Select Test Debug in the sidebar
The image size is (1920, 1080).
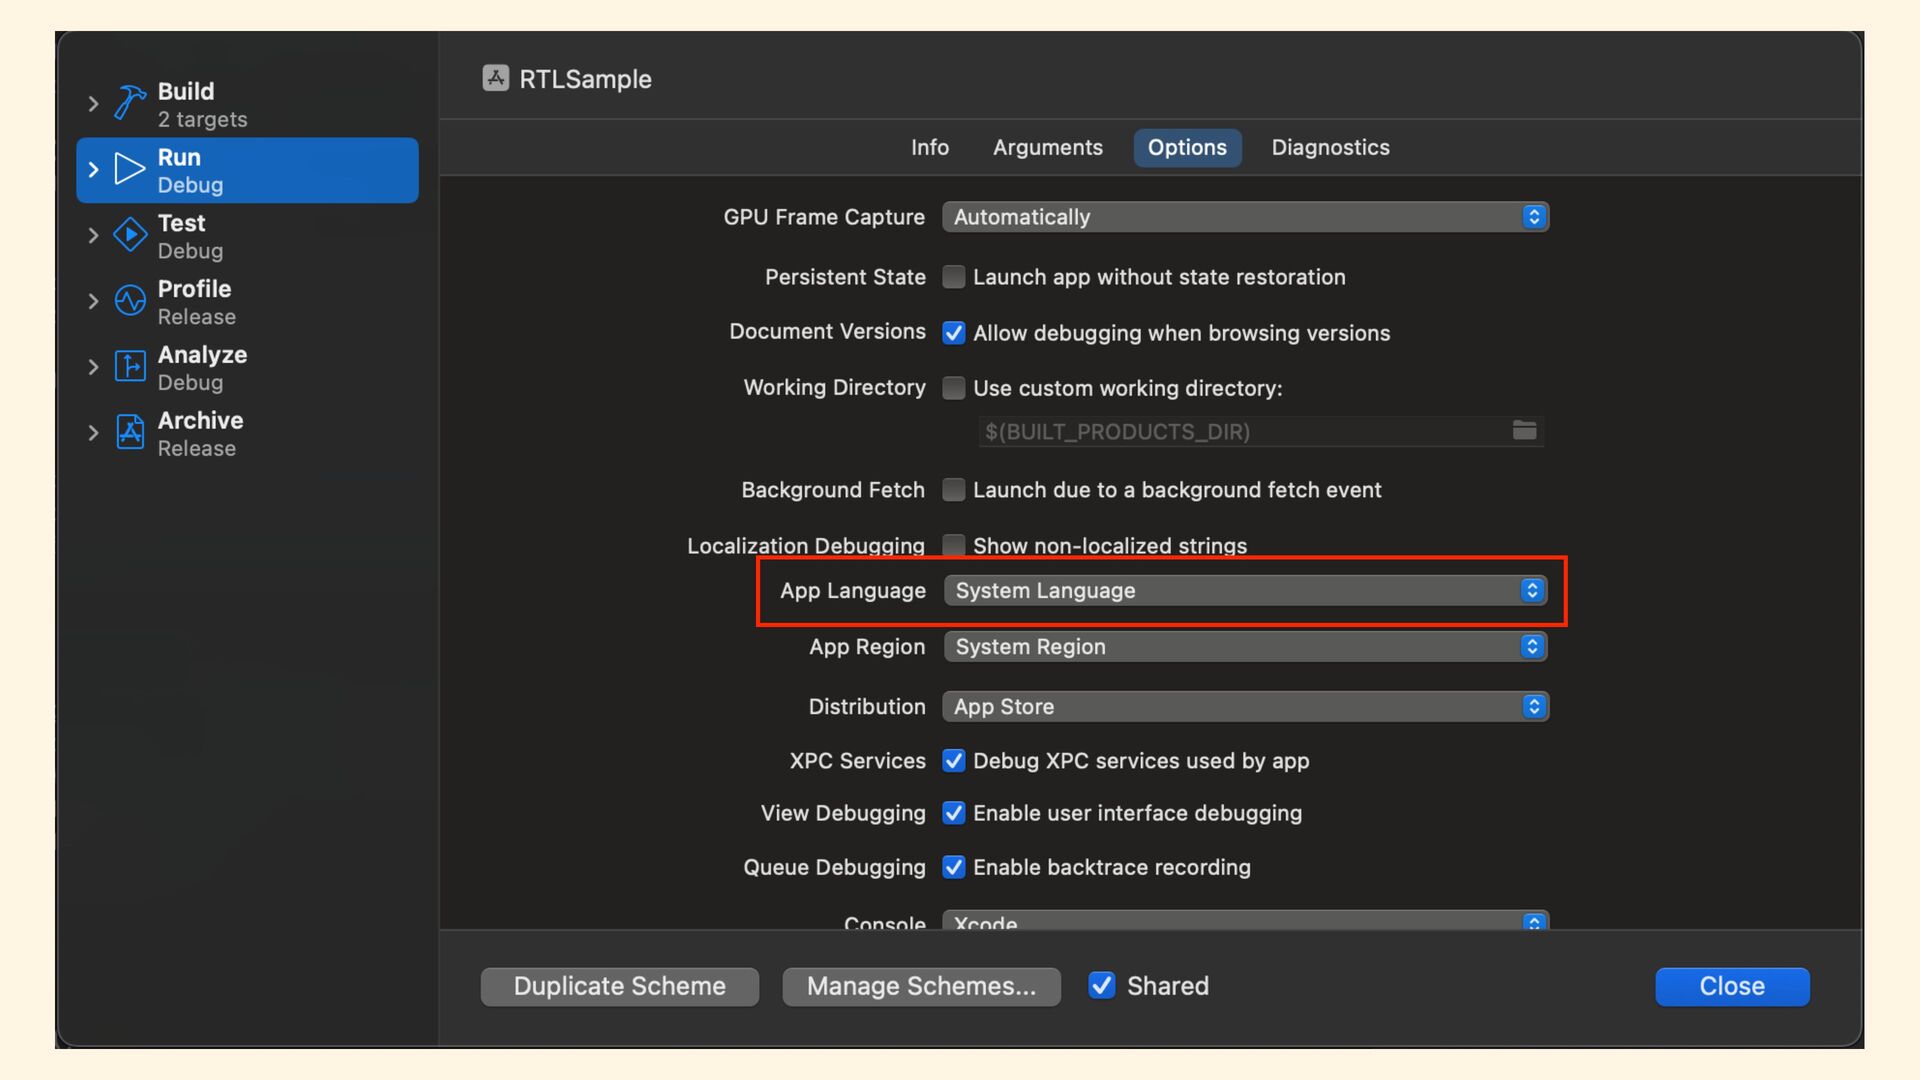247,236
